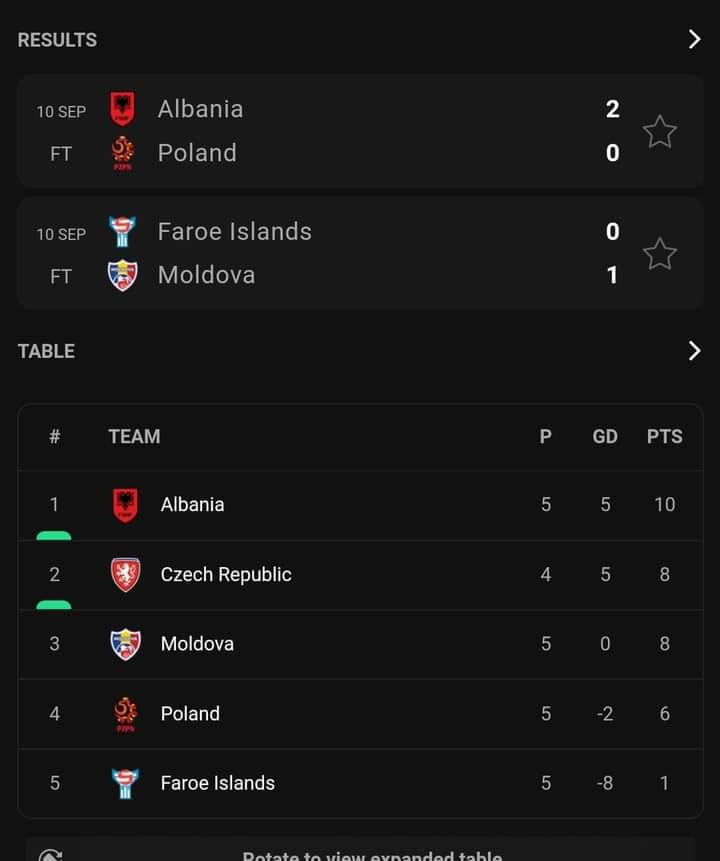Screen dimensions: 720x861
Task: Click the GD column header
Action: tap(605, 437)
